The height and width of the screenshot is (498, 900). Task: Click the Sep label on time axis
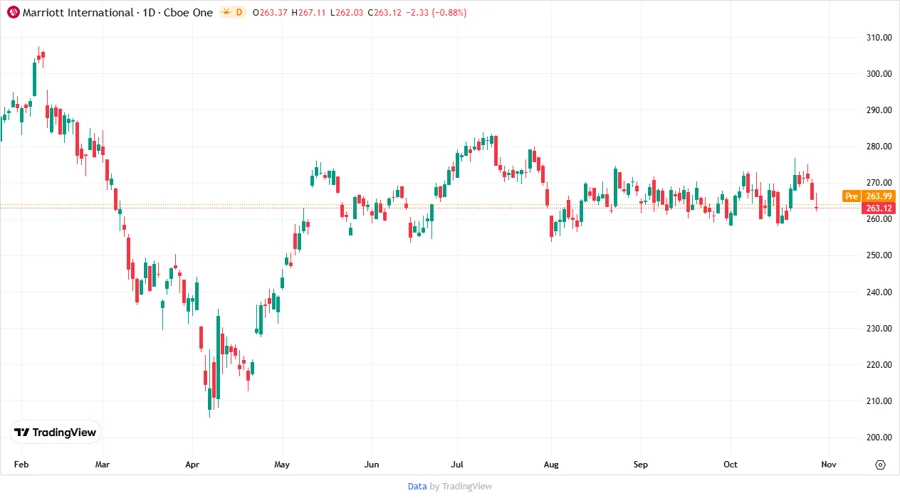pyautogui.click(x=641, y=464)
